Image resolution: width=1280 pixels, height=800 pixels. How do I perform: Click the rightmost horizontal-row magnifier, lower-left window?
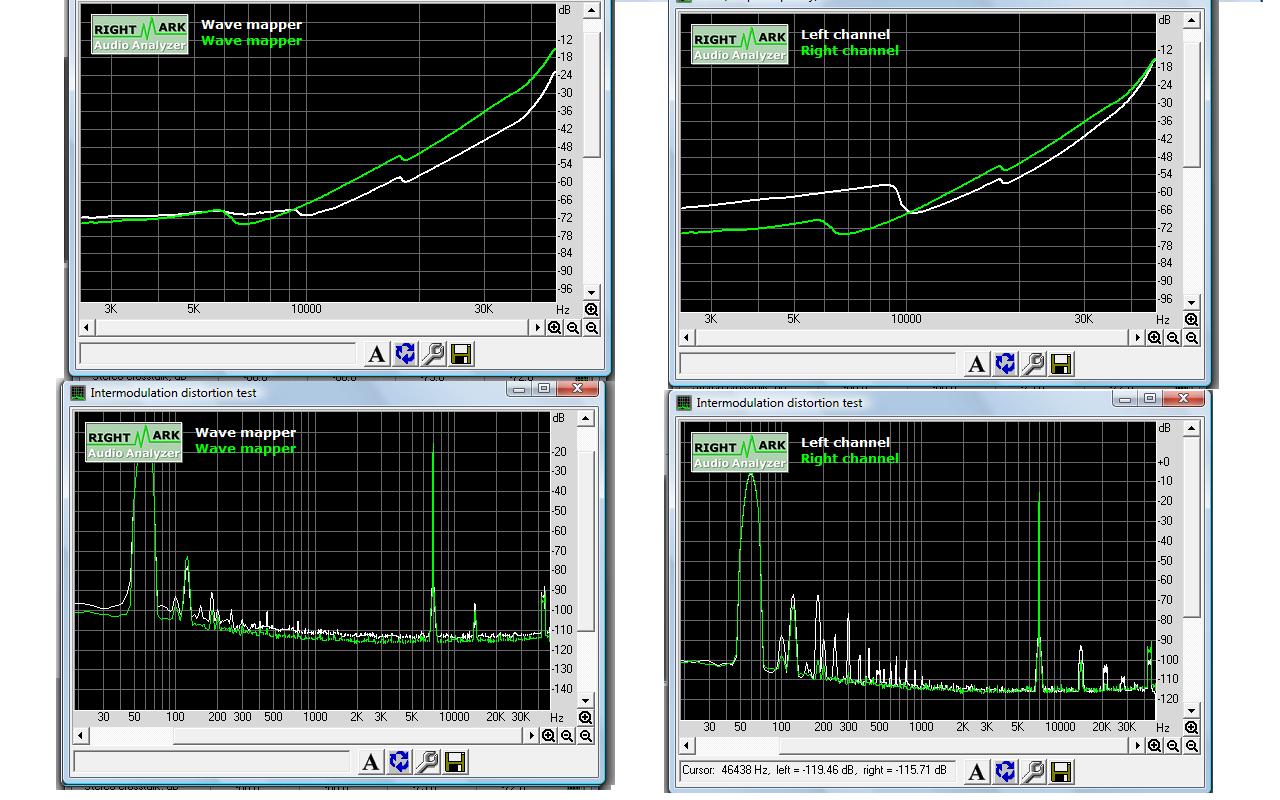tap(586, 736)
